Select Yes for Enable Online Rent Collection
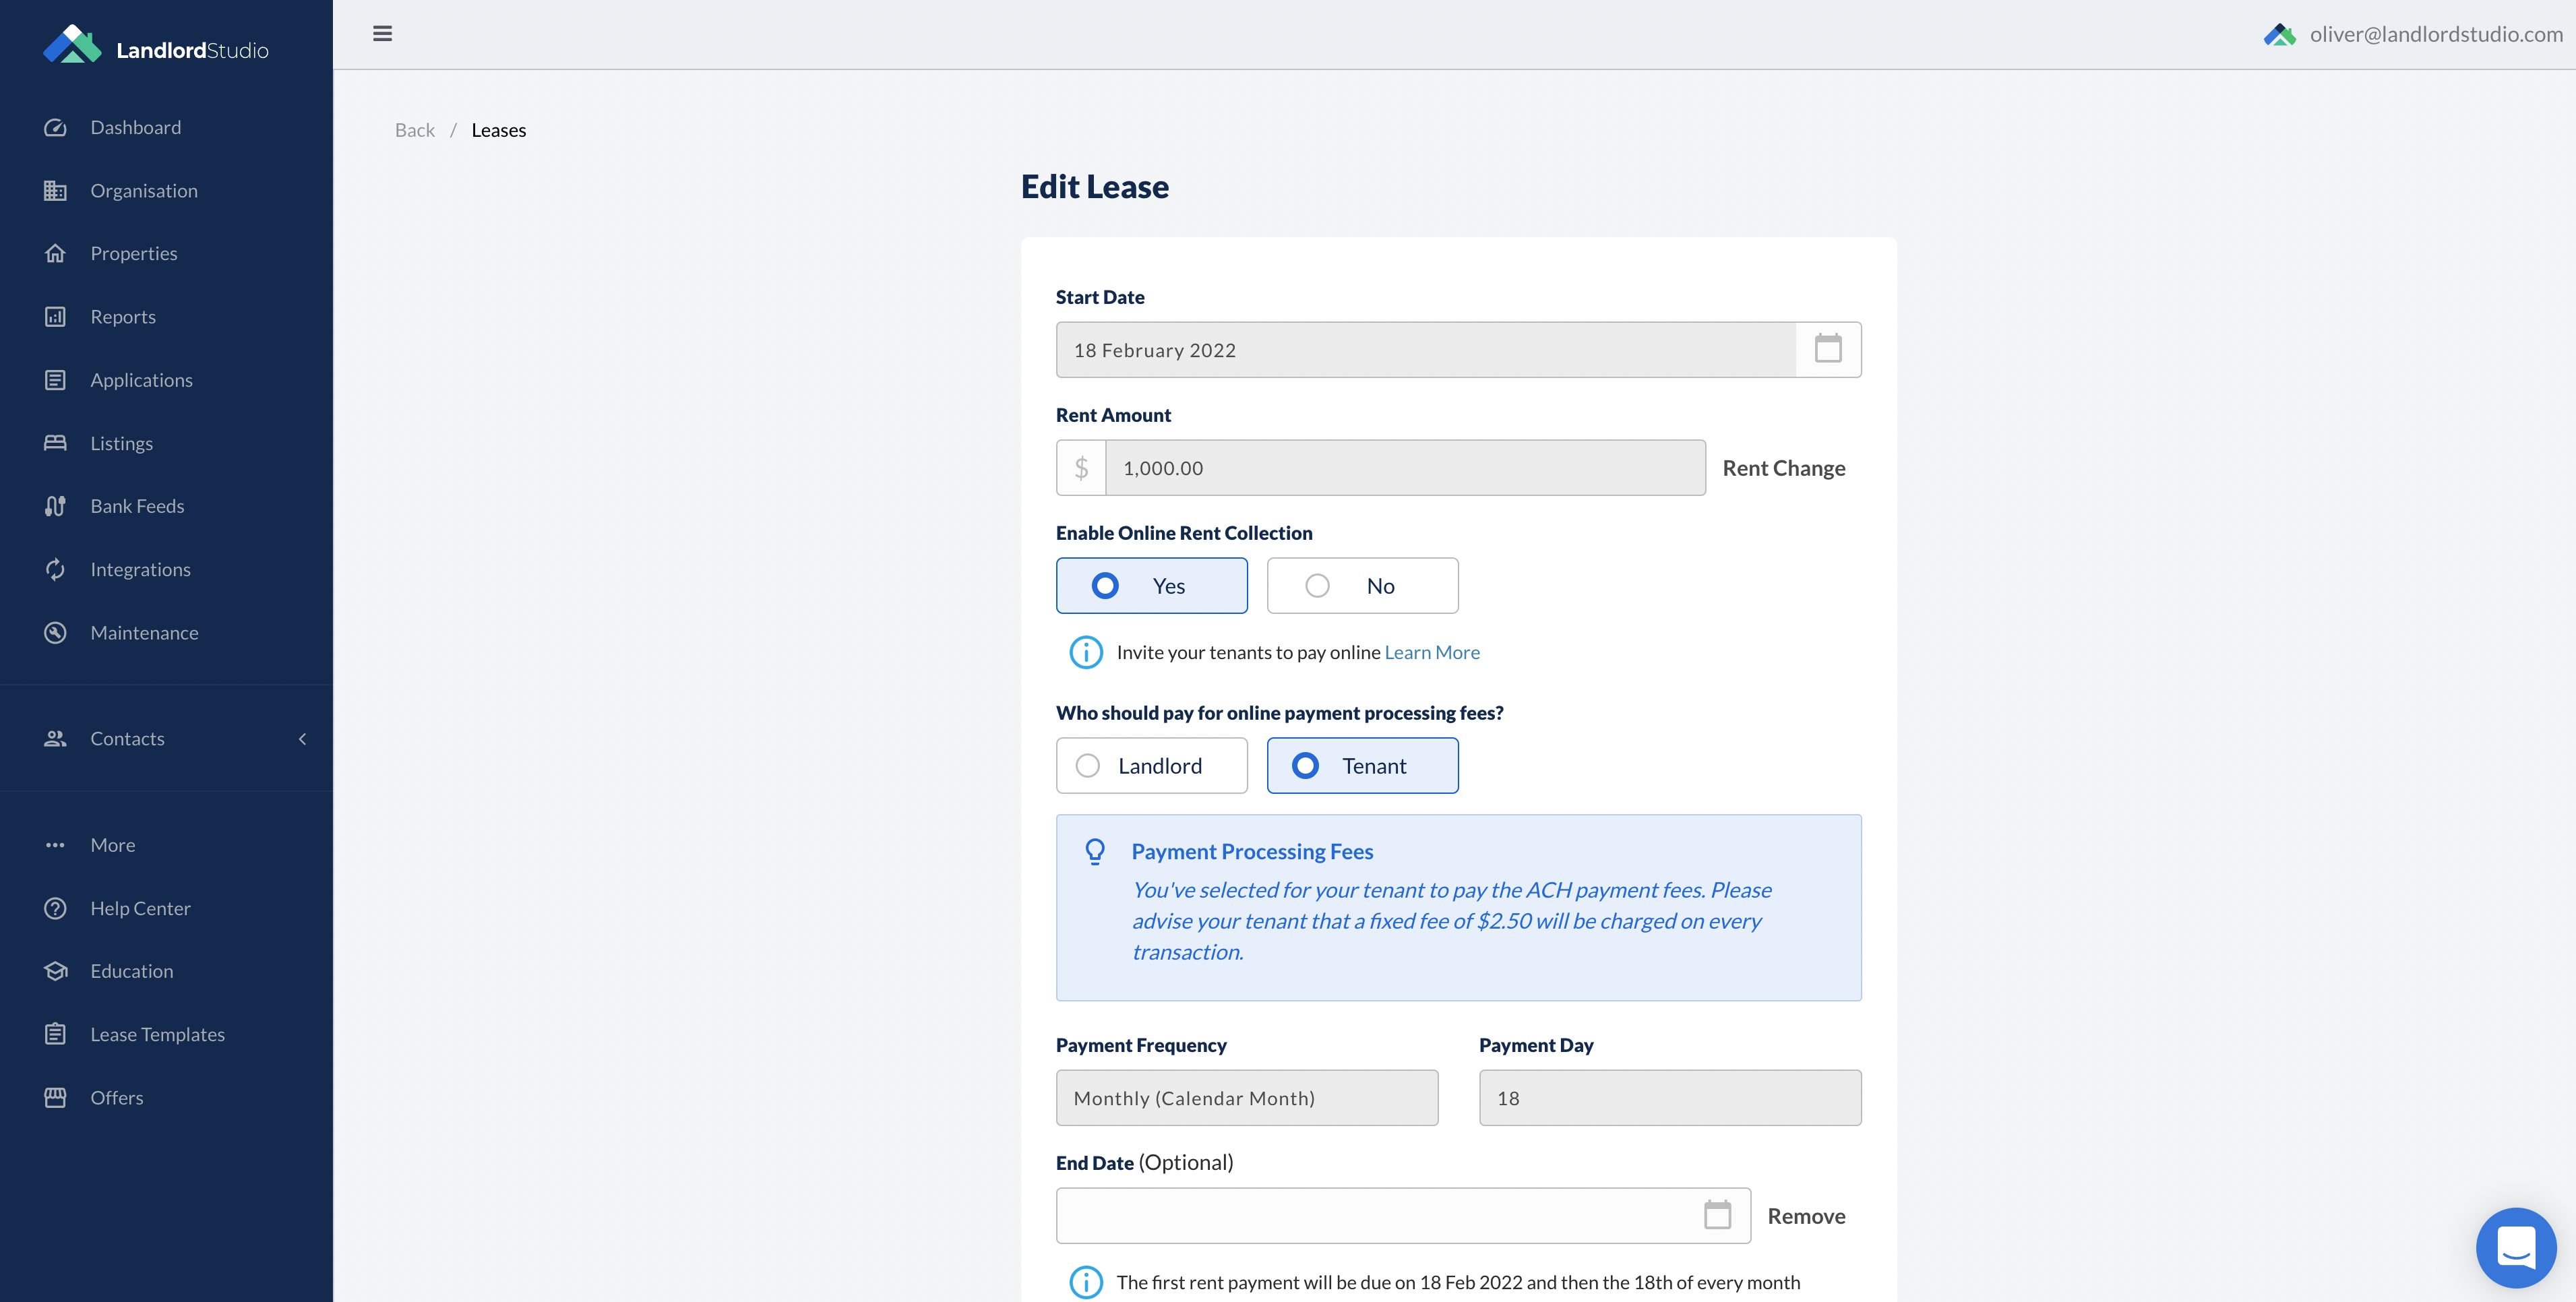This screenshot has height=1302, width=2576. pos(1151,585)
